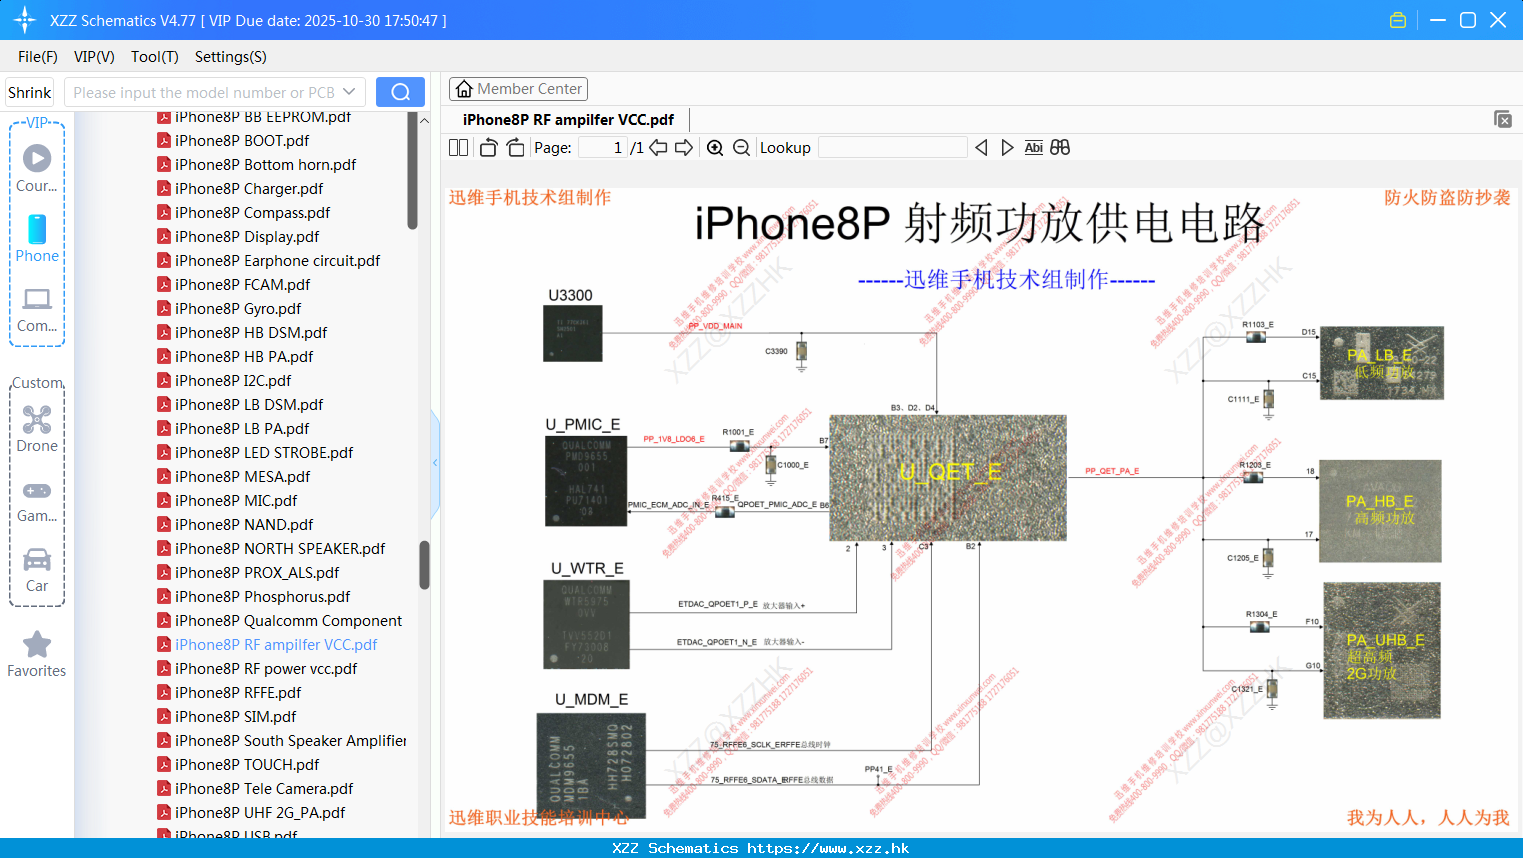
Task: Open the Courses sidebar item
Action: 37,168
